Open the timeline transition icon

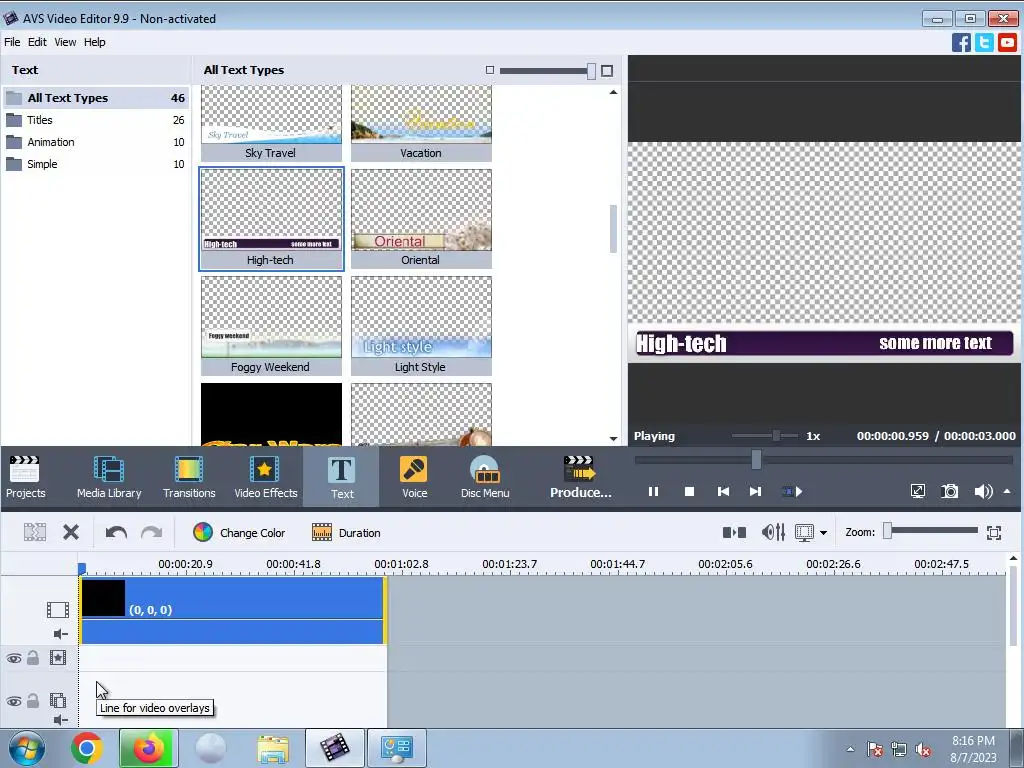pos(734,533)
